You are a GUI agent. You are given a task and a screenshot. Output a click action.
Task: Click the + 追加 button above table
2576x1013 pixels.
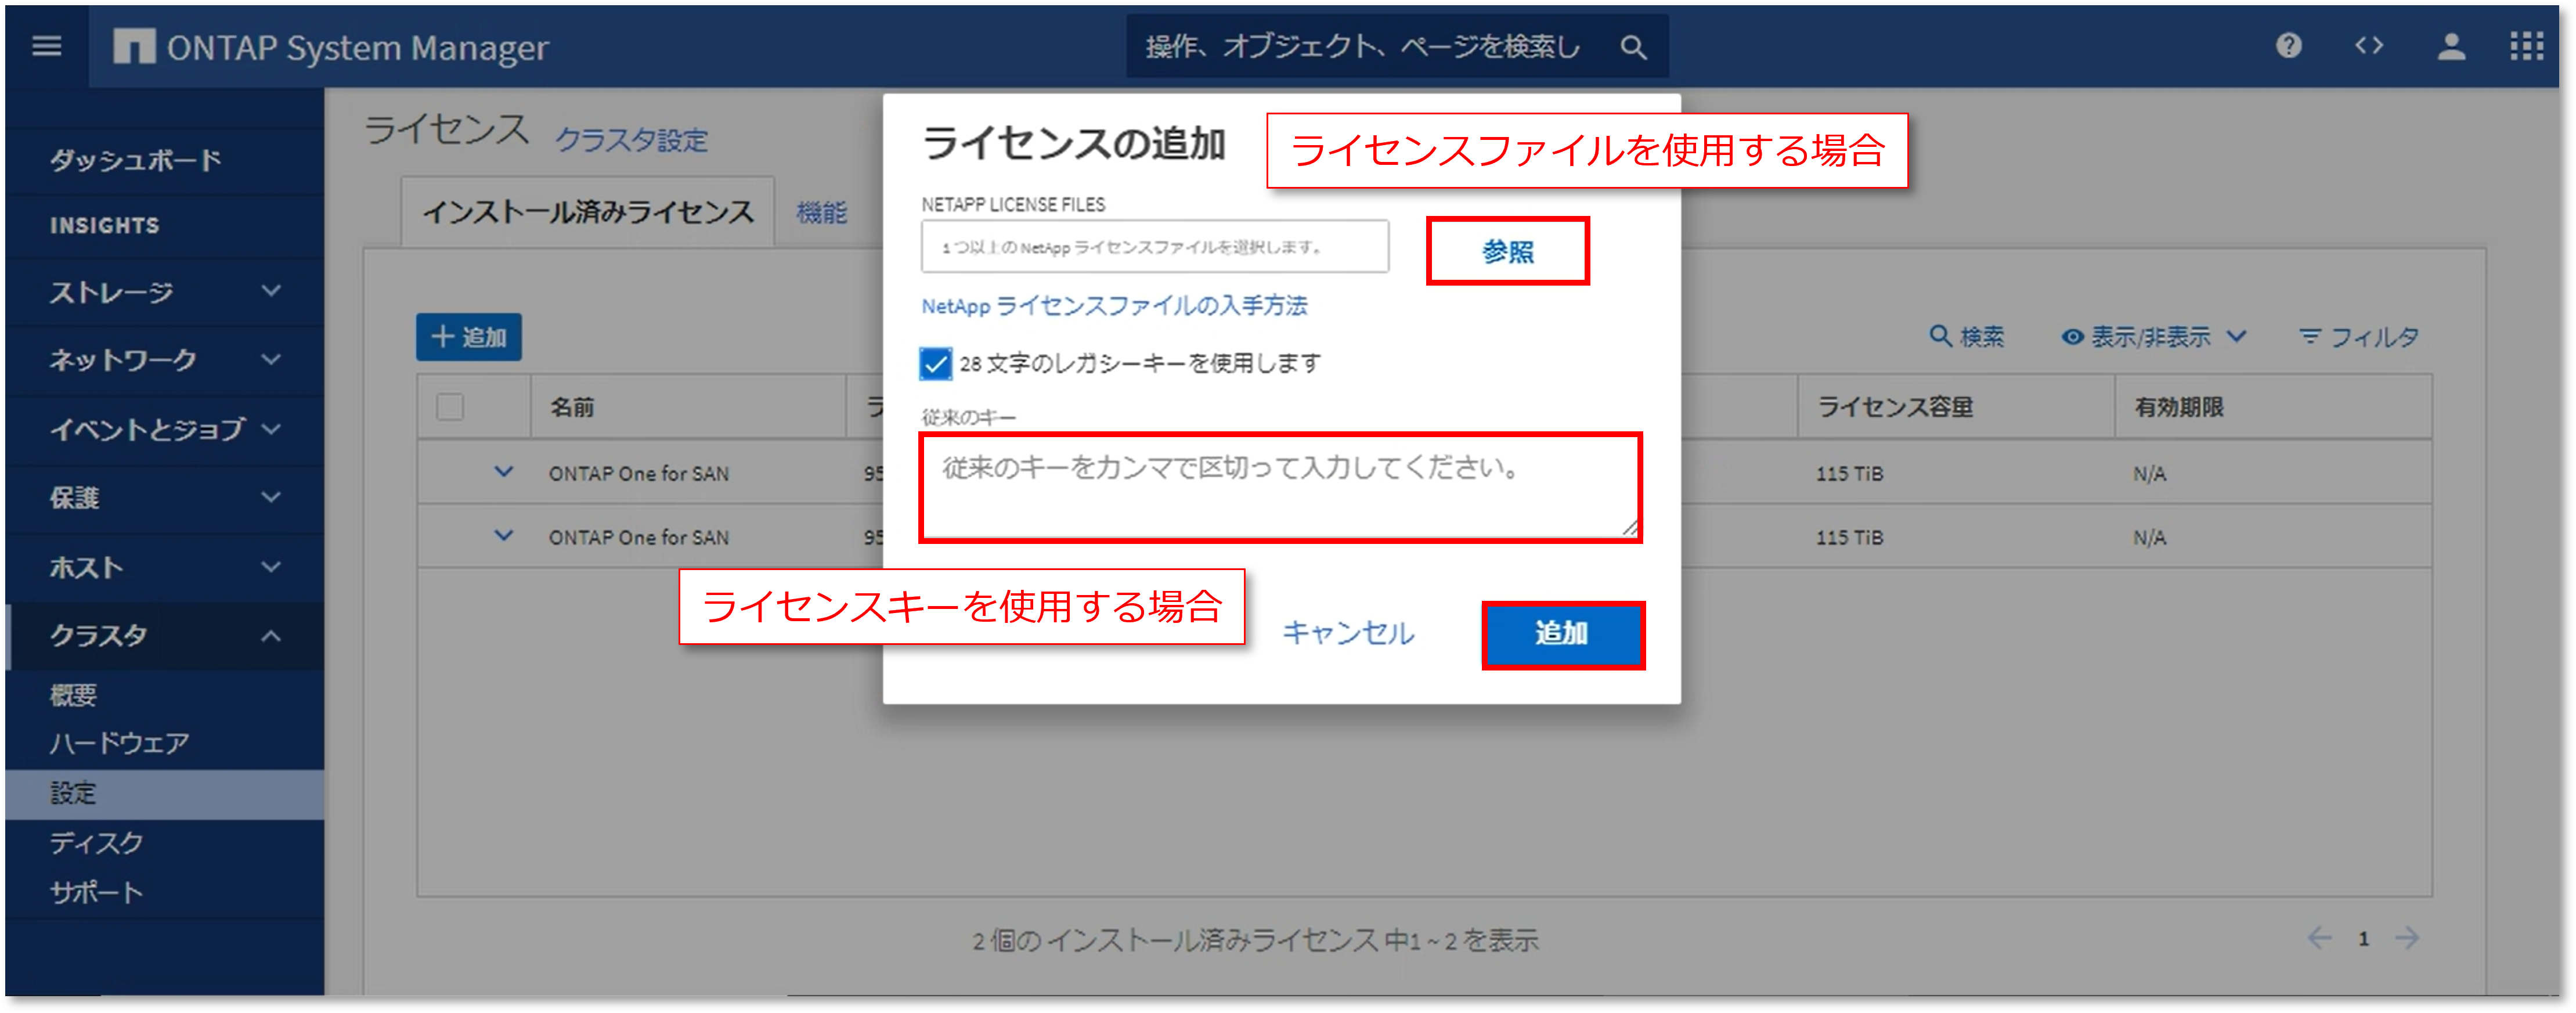coord(468,337)
